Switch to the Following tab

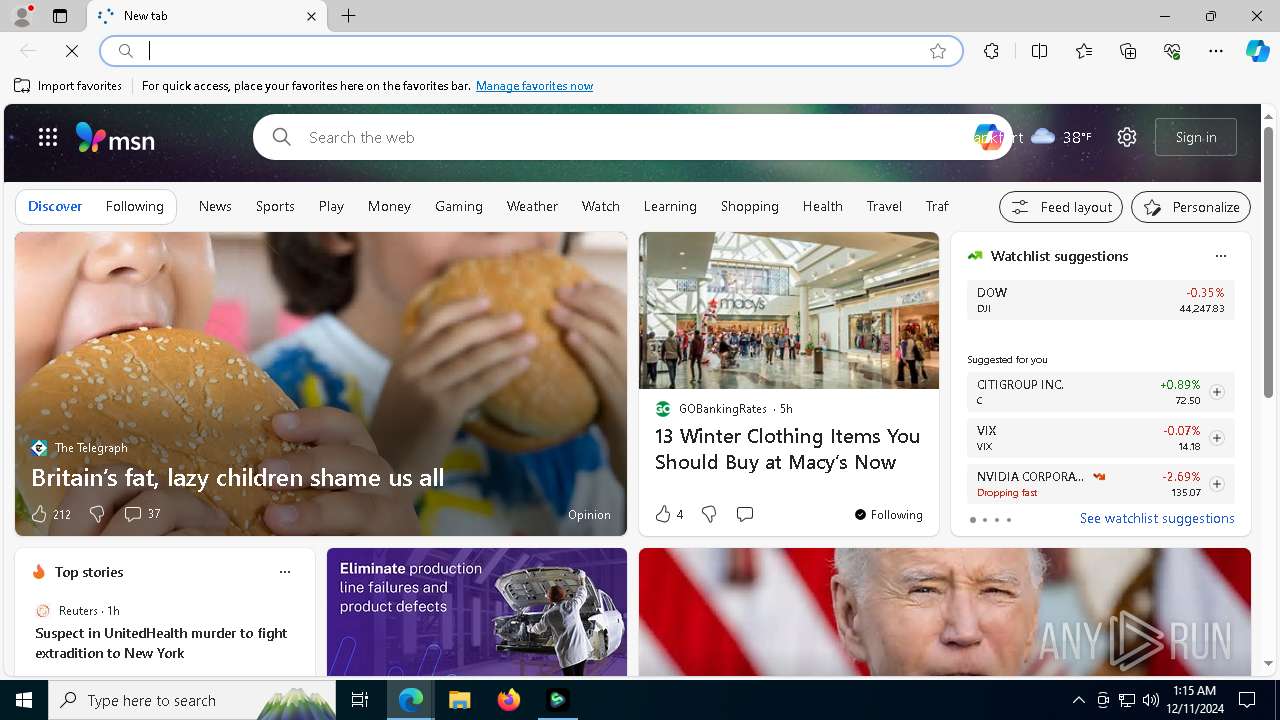coord(134,206)
